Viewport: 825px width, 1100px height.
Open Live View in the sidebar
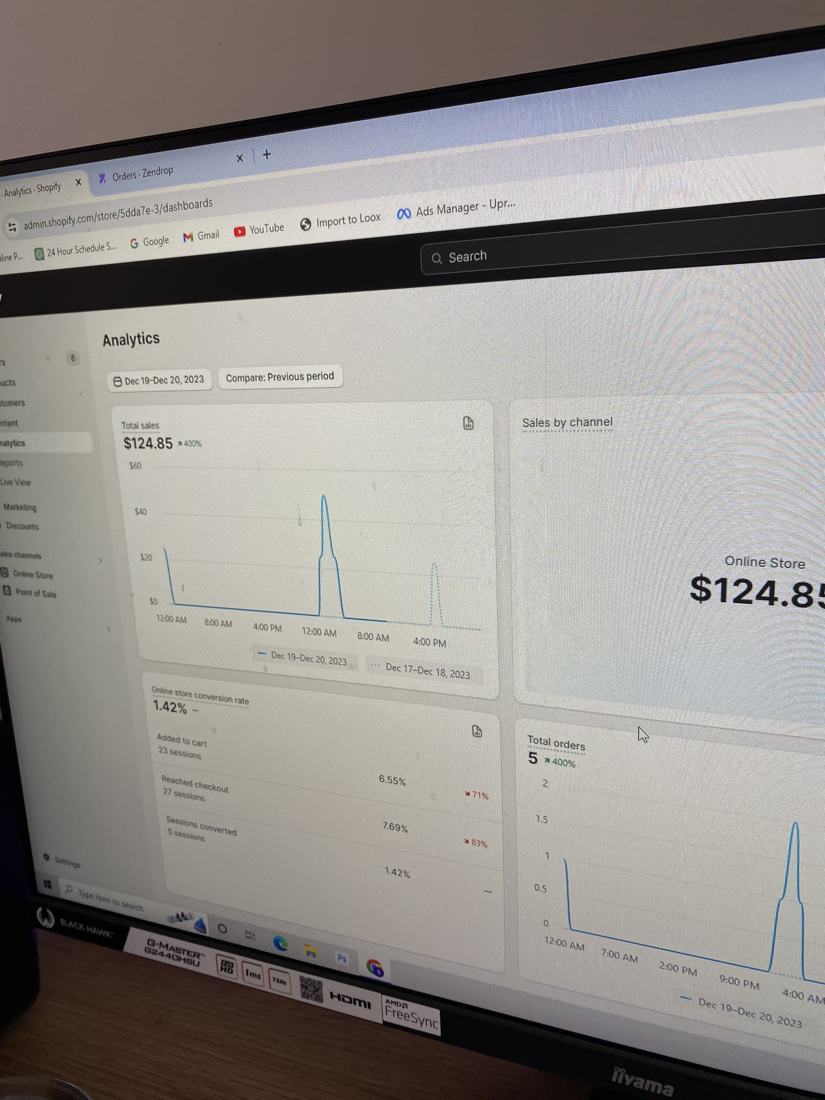(x=15, y=482)
